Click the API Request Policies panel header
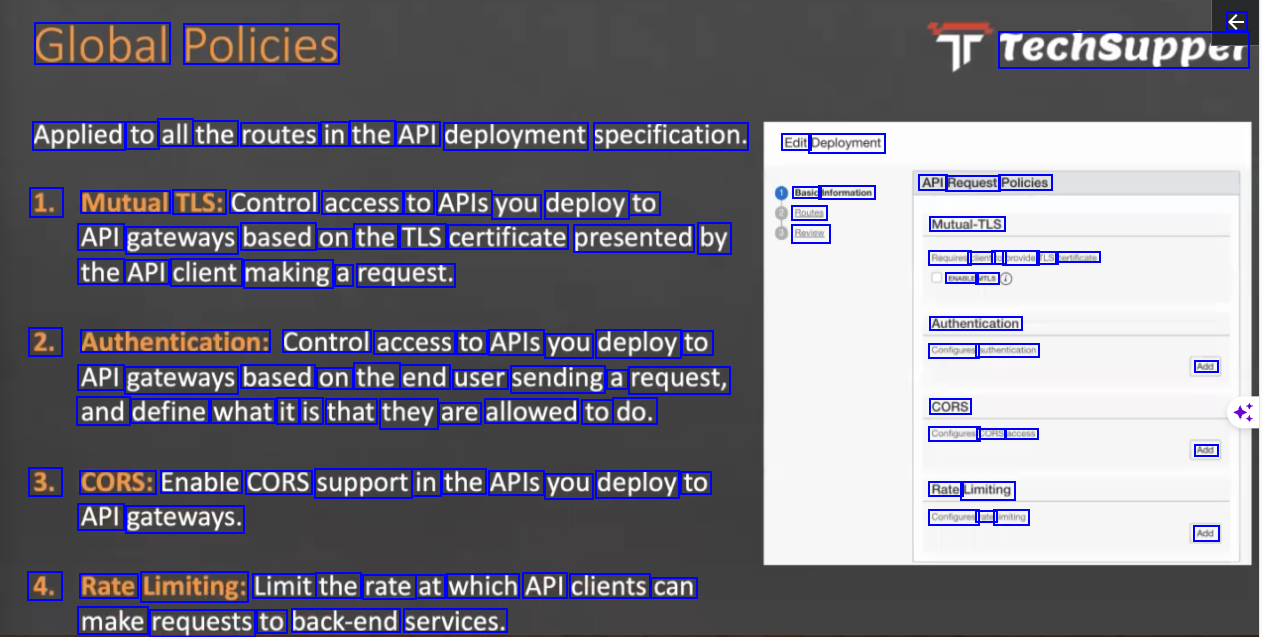 [x=985, y=183]
